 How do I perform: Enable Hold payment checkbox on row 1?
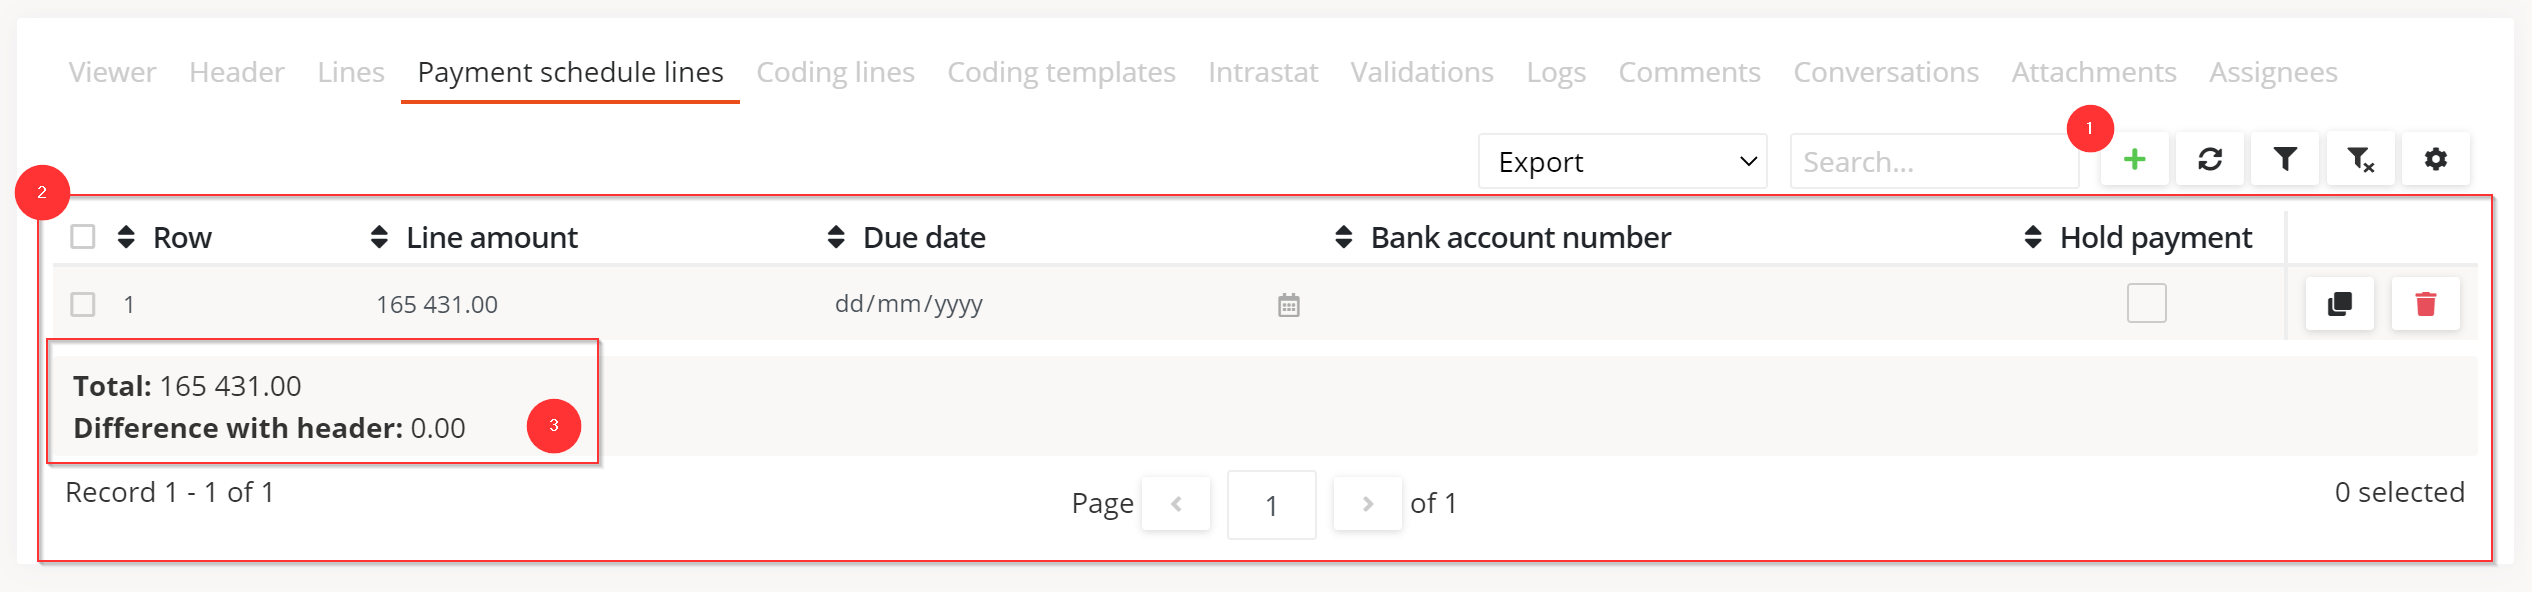pyautogui.click(x=2146, y=303)
